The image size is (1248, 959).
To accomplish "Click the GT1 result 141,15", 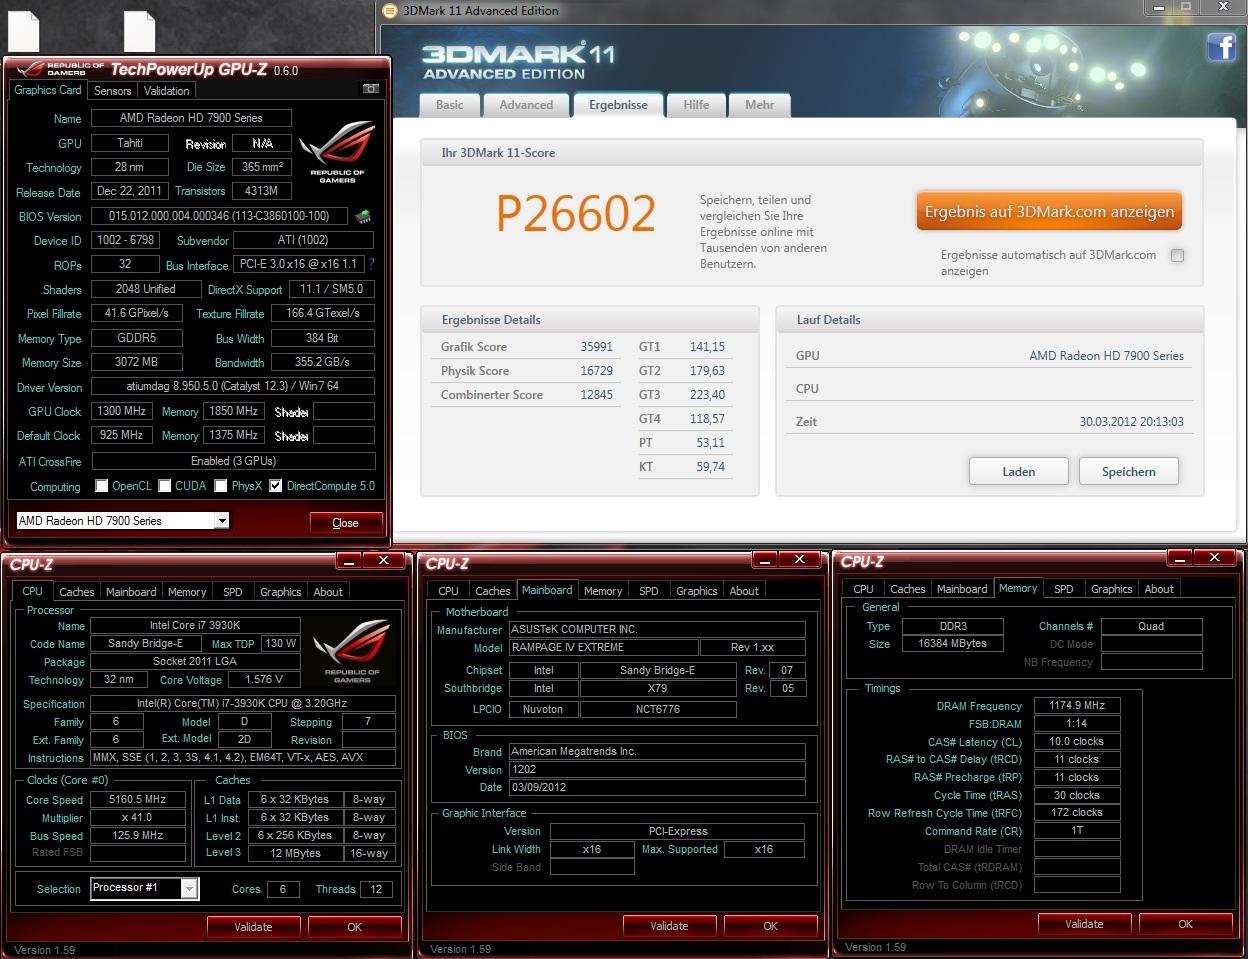I will pyautogui.click(x=707, y=347).
